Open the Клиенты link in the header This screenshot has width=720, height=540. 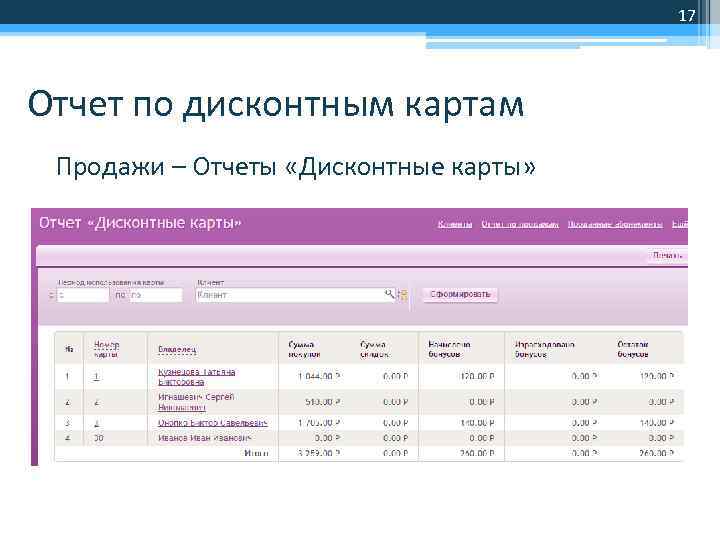tap(455, 224)
